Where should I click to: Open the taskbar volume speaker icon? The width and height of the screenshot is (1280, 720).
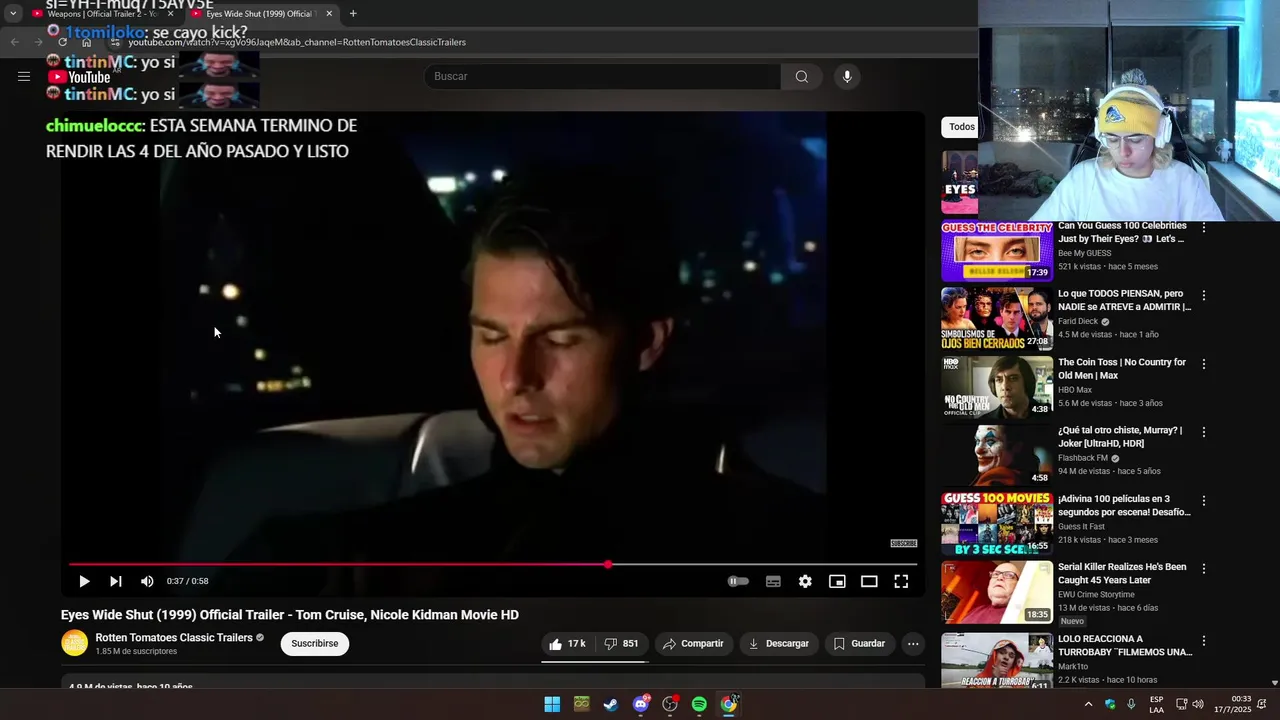[1198, 704]
